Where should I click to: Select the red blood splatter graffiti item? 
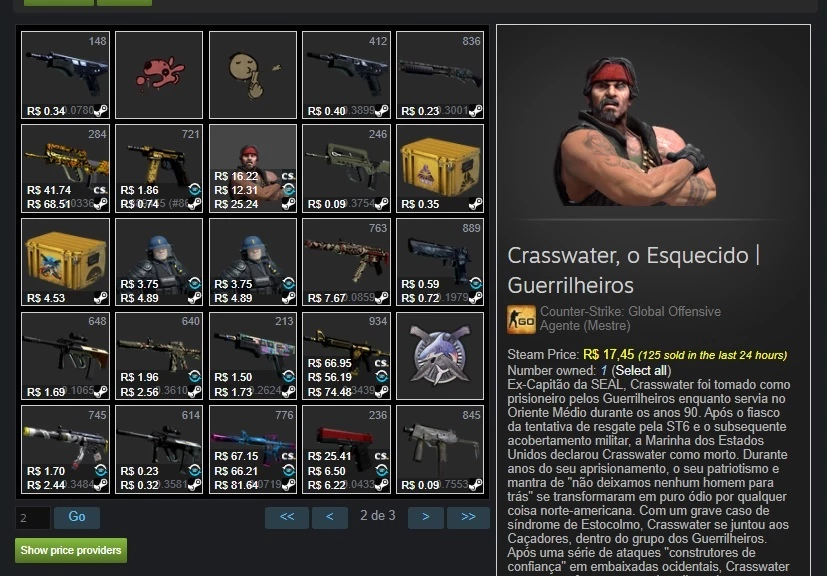pos(159,75)
